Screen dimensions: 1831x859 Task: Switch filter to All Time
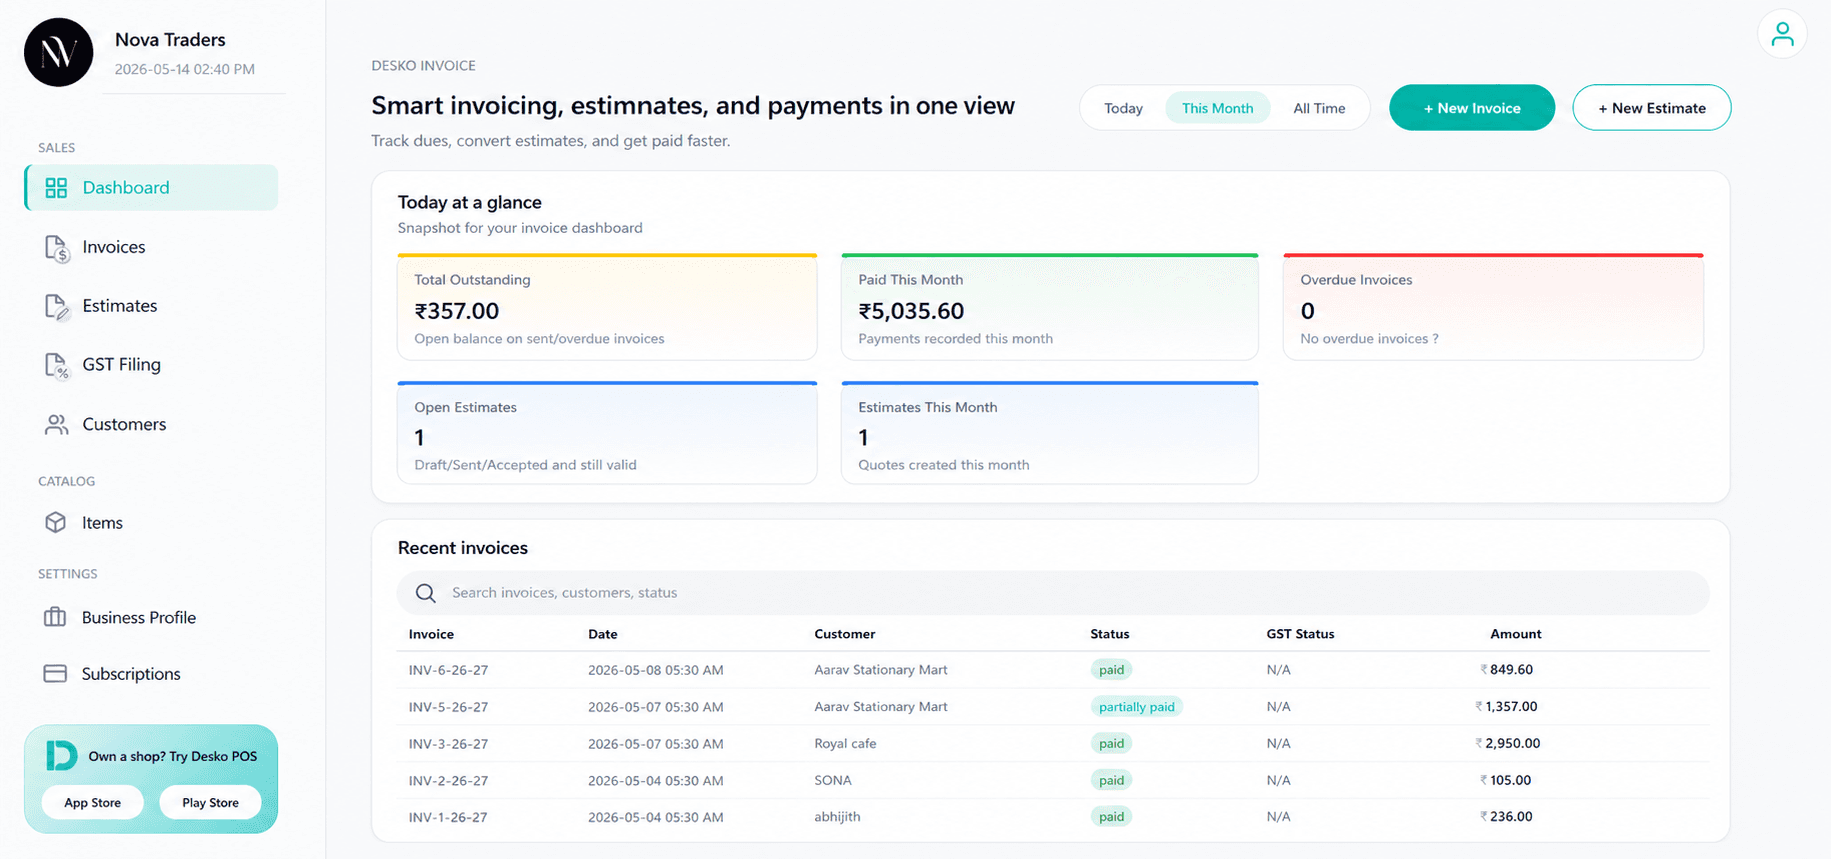[x=1319, y=108]
